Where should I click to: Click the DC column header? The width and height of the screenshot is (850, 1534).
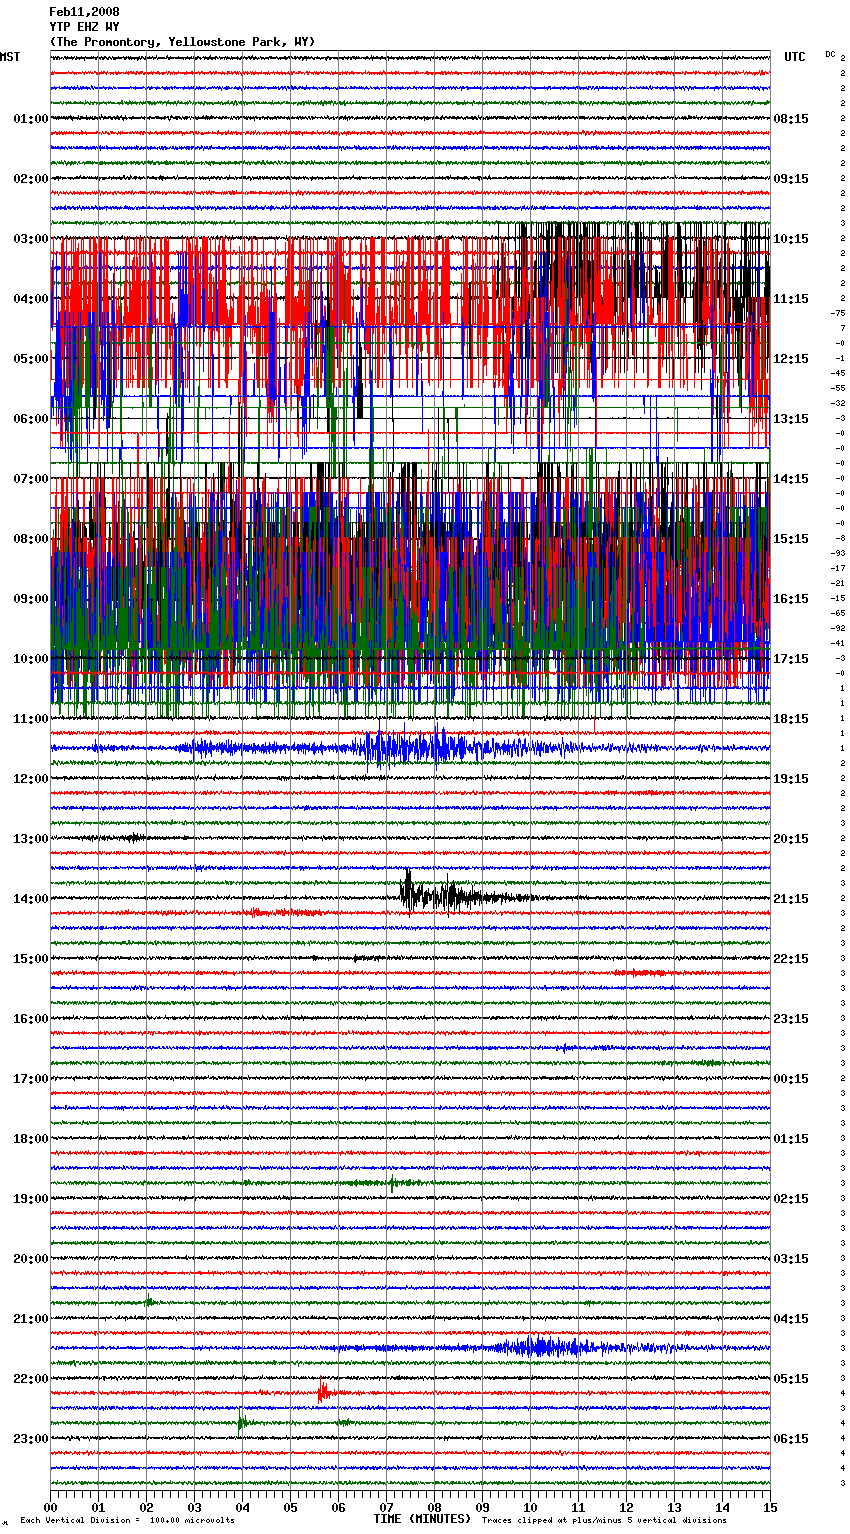(x=830, y=54)
